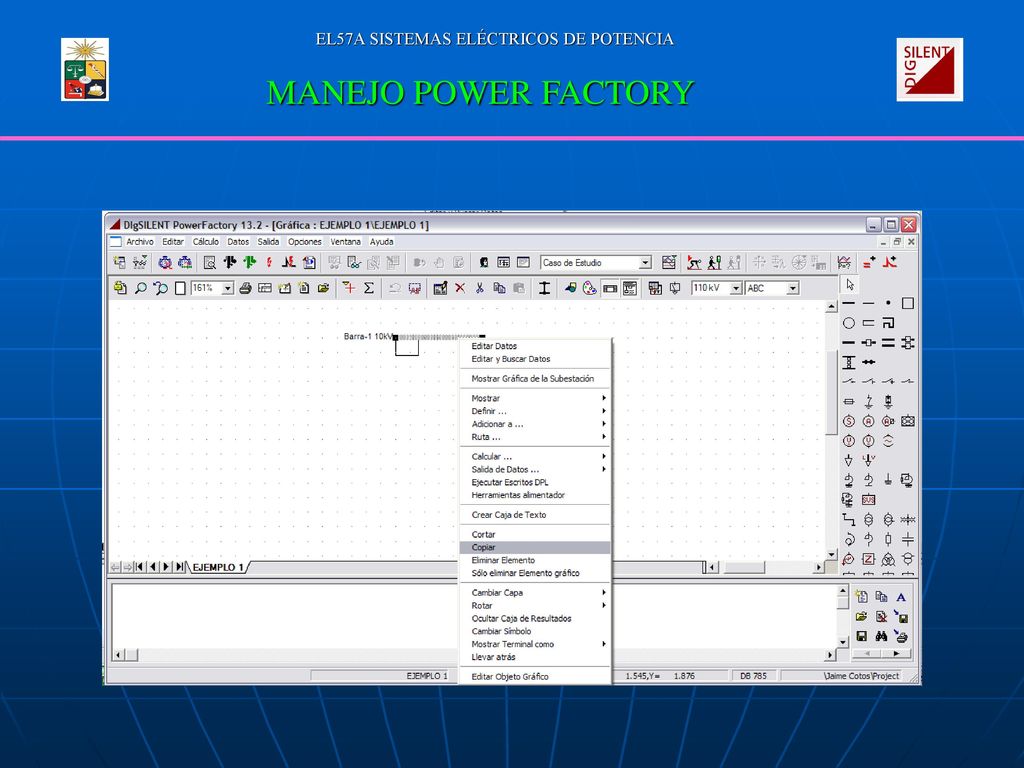1024x768 pixels.
Task: Open the Cálculo menu
Action: click(x=206, y=242)
